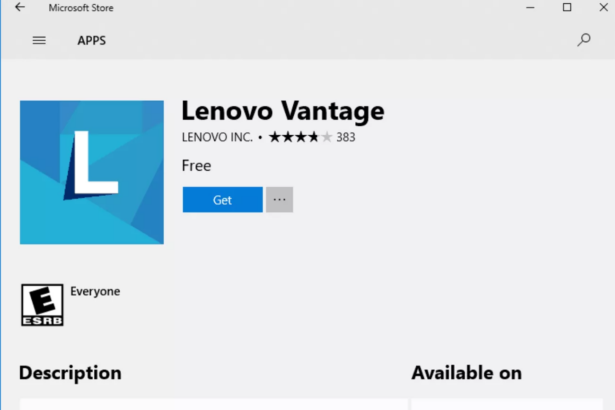View the 383 ratings count

(x=346, y=137)
